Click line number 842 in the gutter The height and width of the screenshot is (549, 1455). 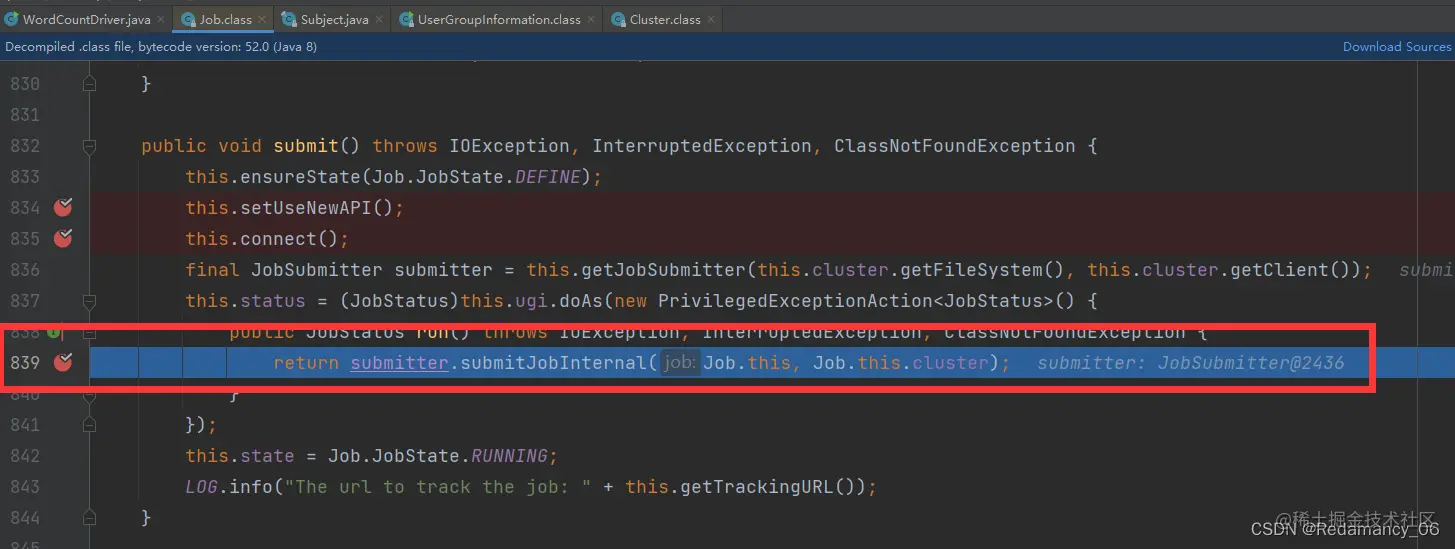25,456
